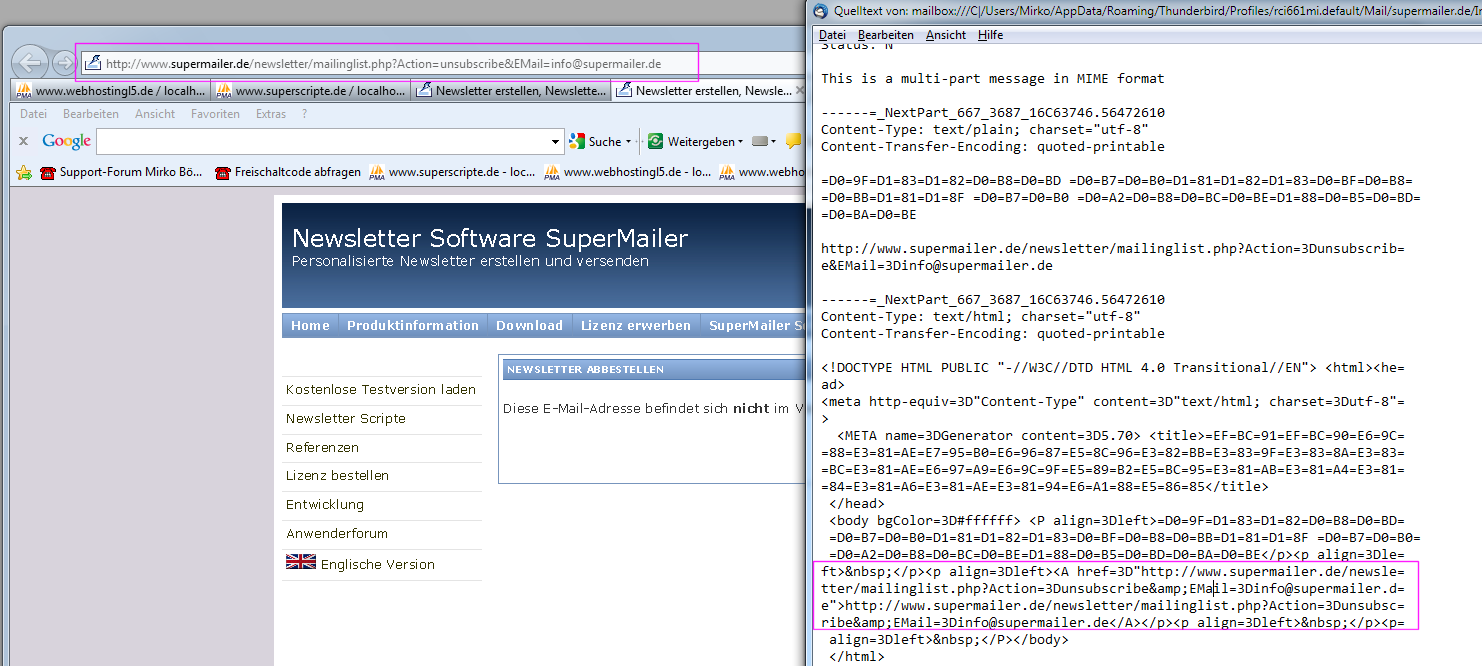Open the Lizenz bestellen sidebar link
This screenshot has height=666, width=1482.
point(337,475)
